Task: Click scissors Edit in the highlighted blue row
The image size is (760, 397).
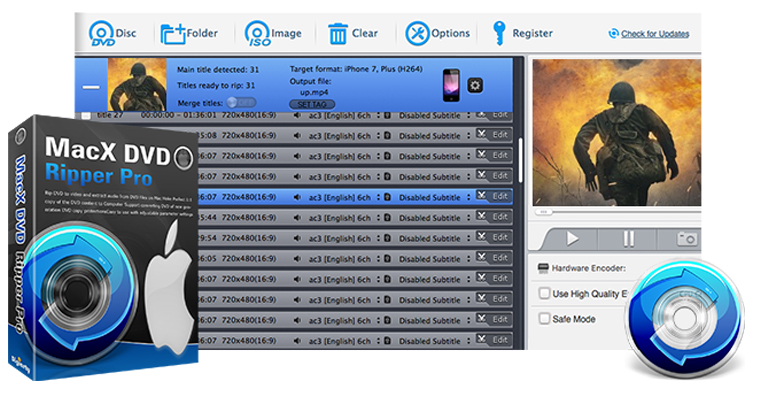Action: pyautogui.click(x=493, y=196)
